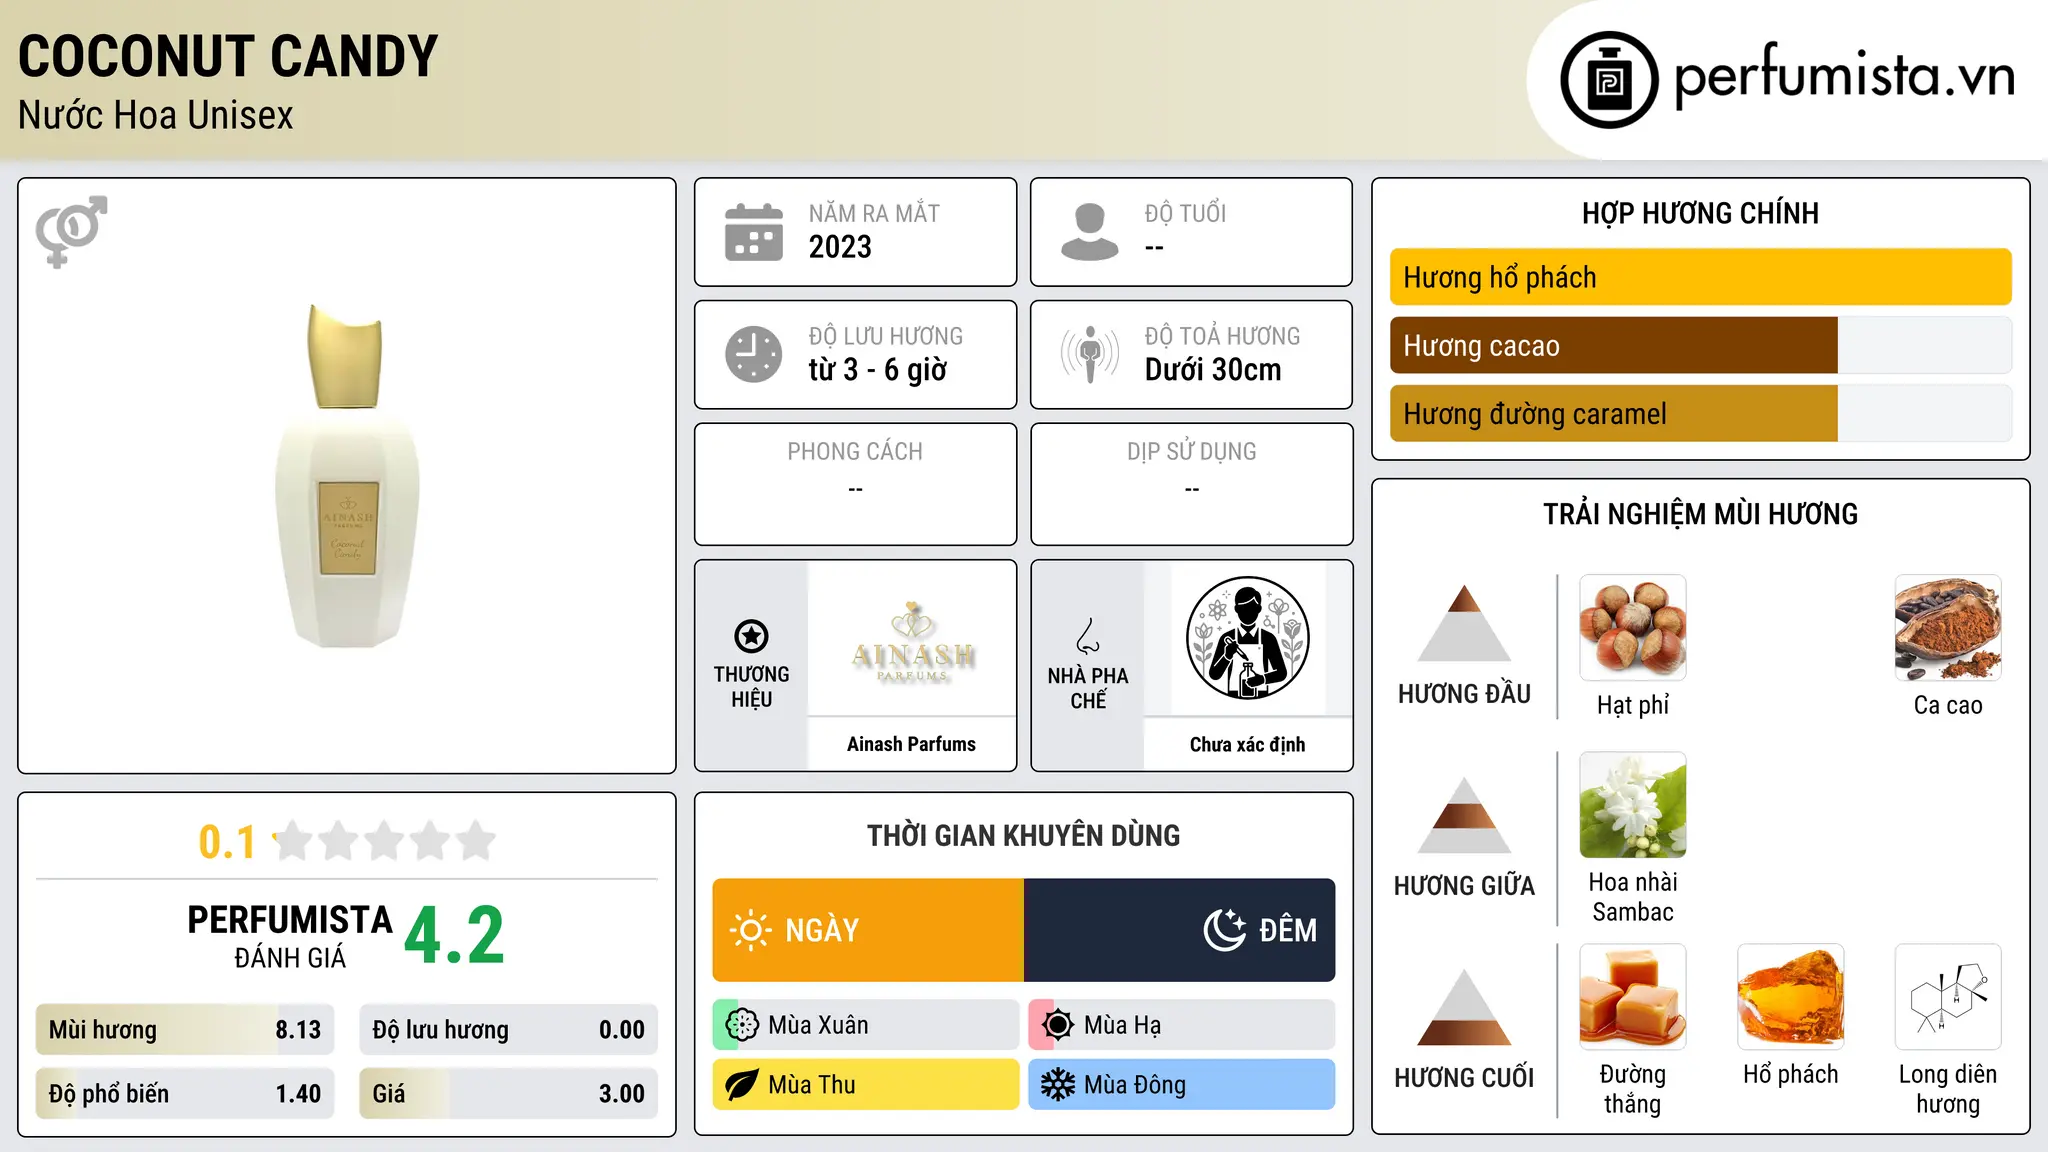Click the HƯƠNG ĐẦU label
2048x1152 pixels.
tap(1464, 694)
